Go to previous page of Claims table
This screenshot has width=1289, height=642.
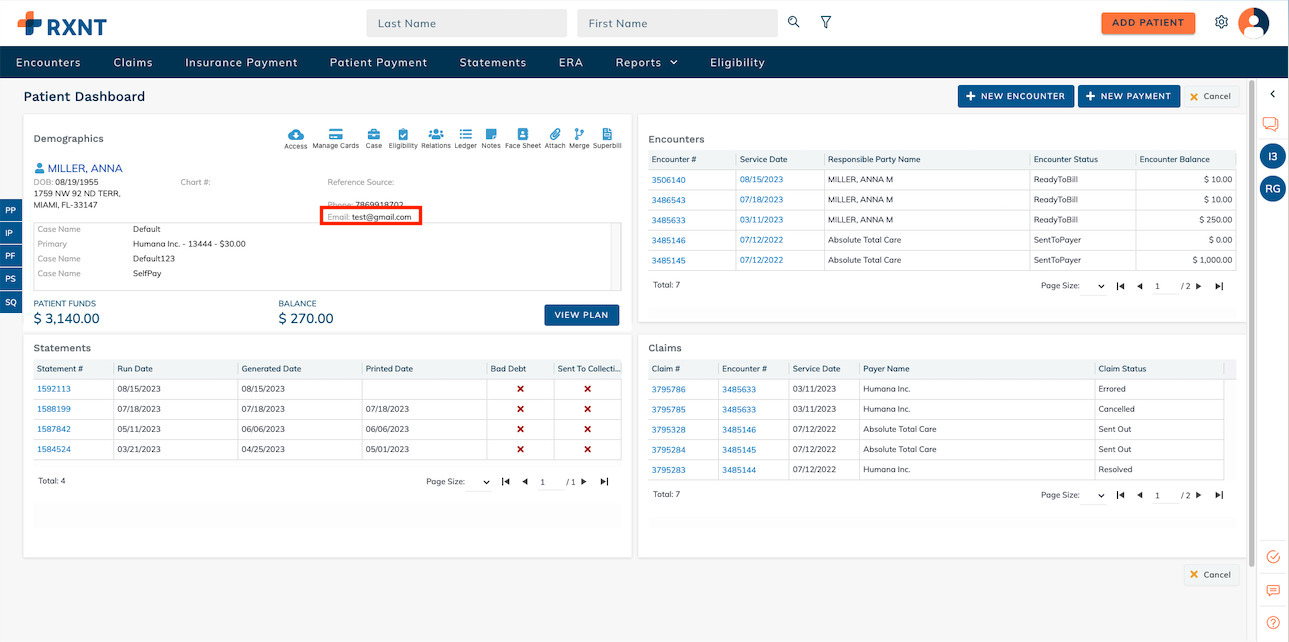pos(1140,495)
